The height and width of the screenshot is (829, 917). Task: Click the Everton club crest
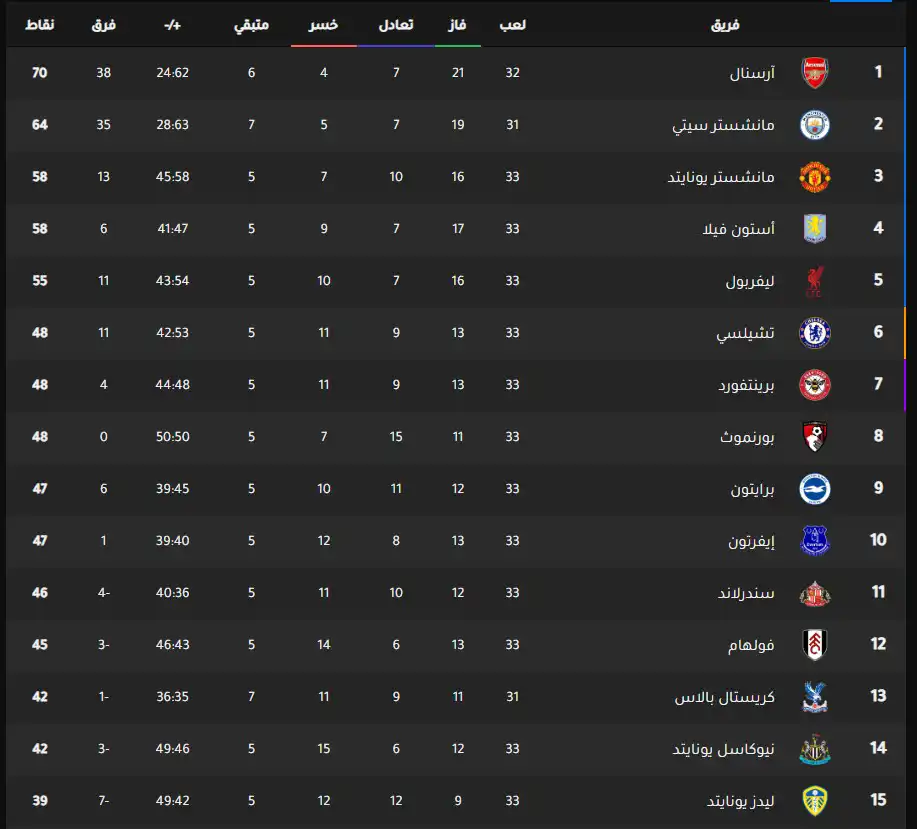(814, 540)
